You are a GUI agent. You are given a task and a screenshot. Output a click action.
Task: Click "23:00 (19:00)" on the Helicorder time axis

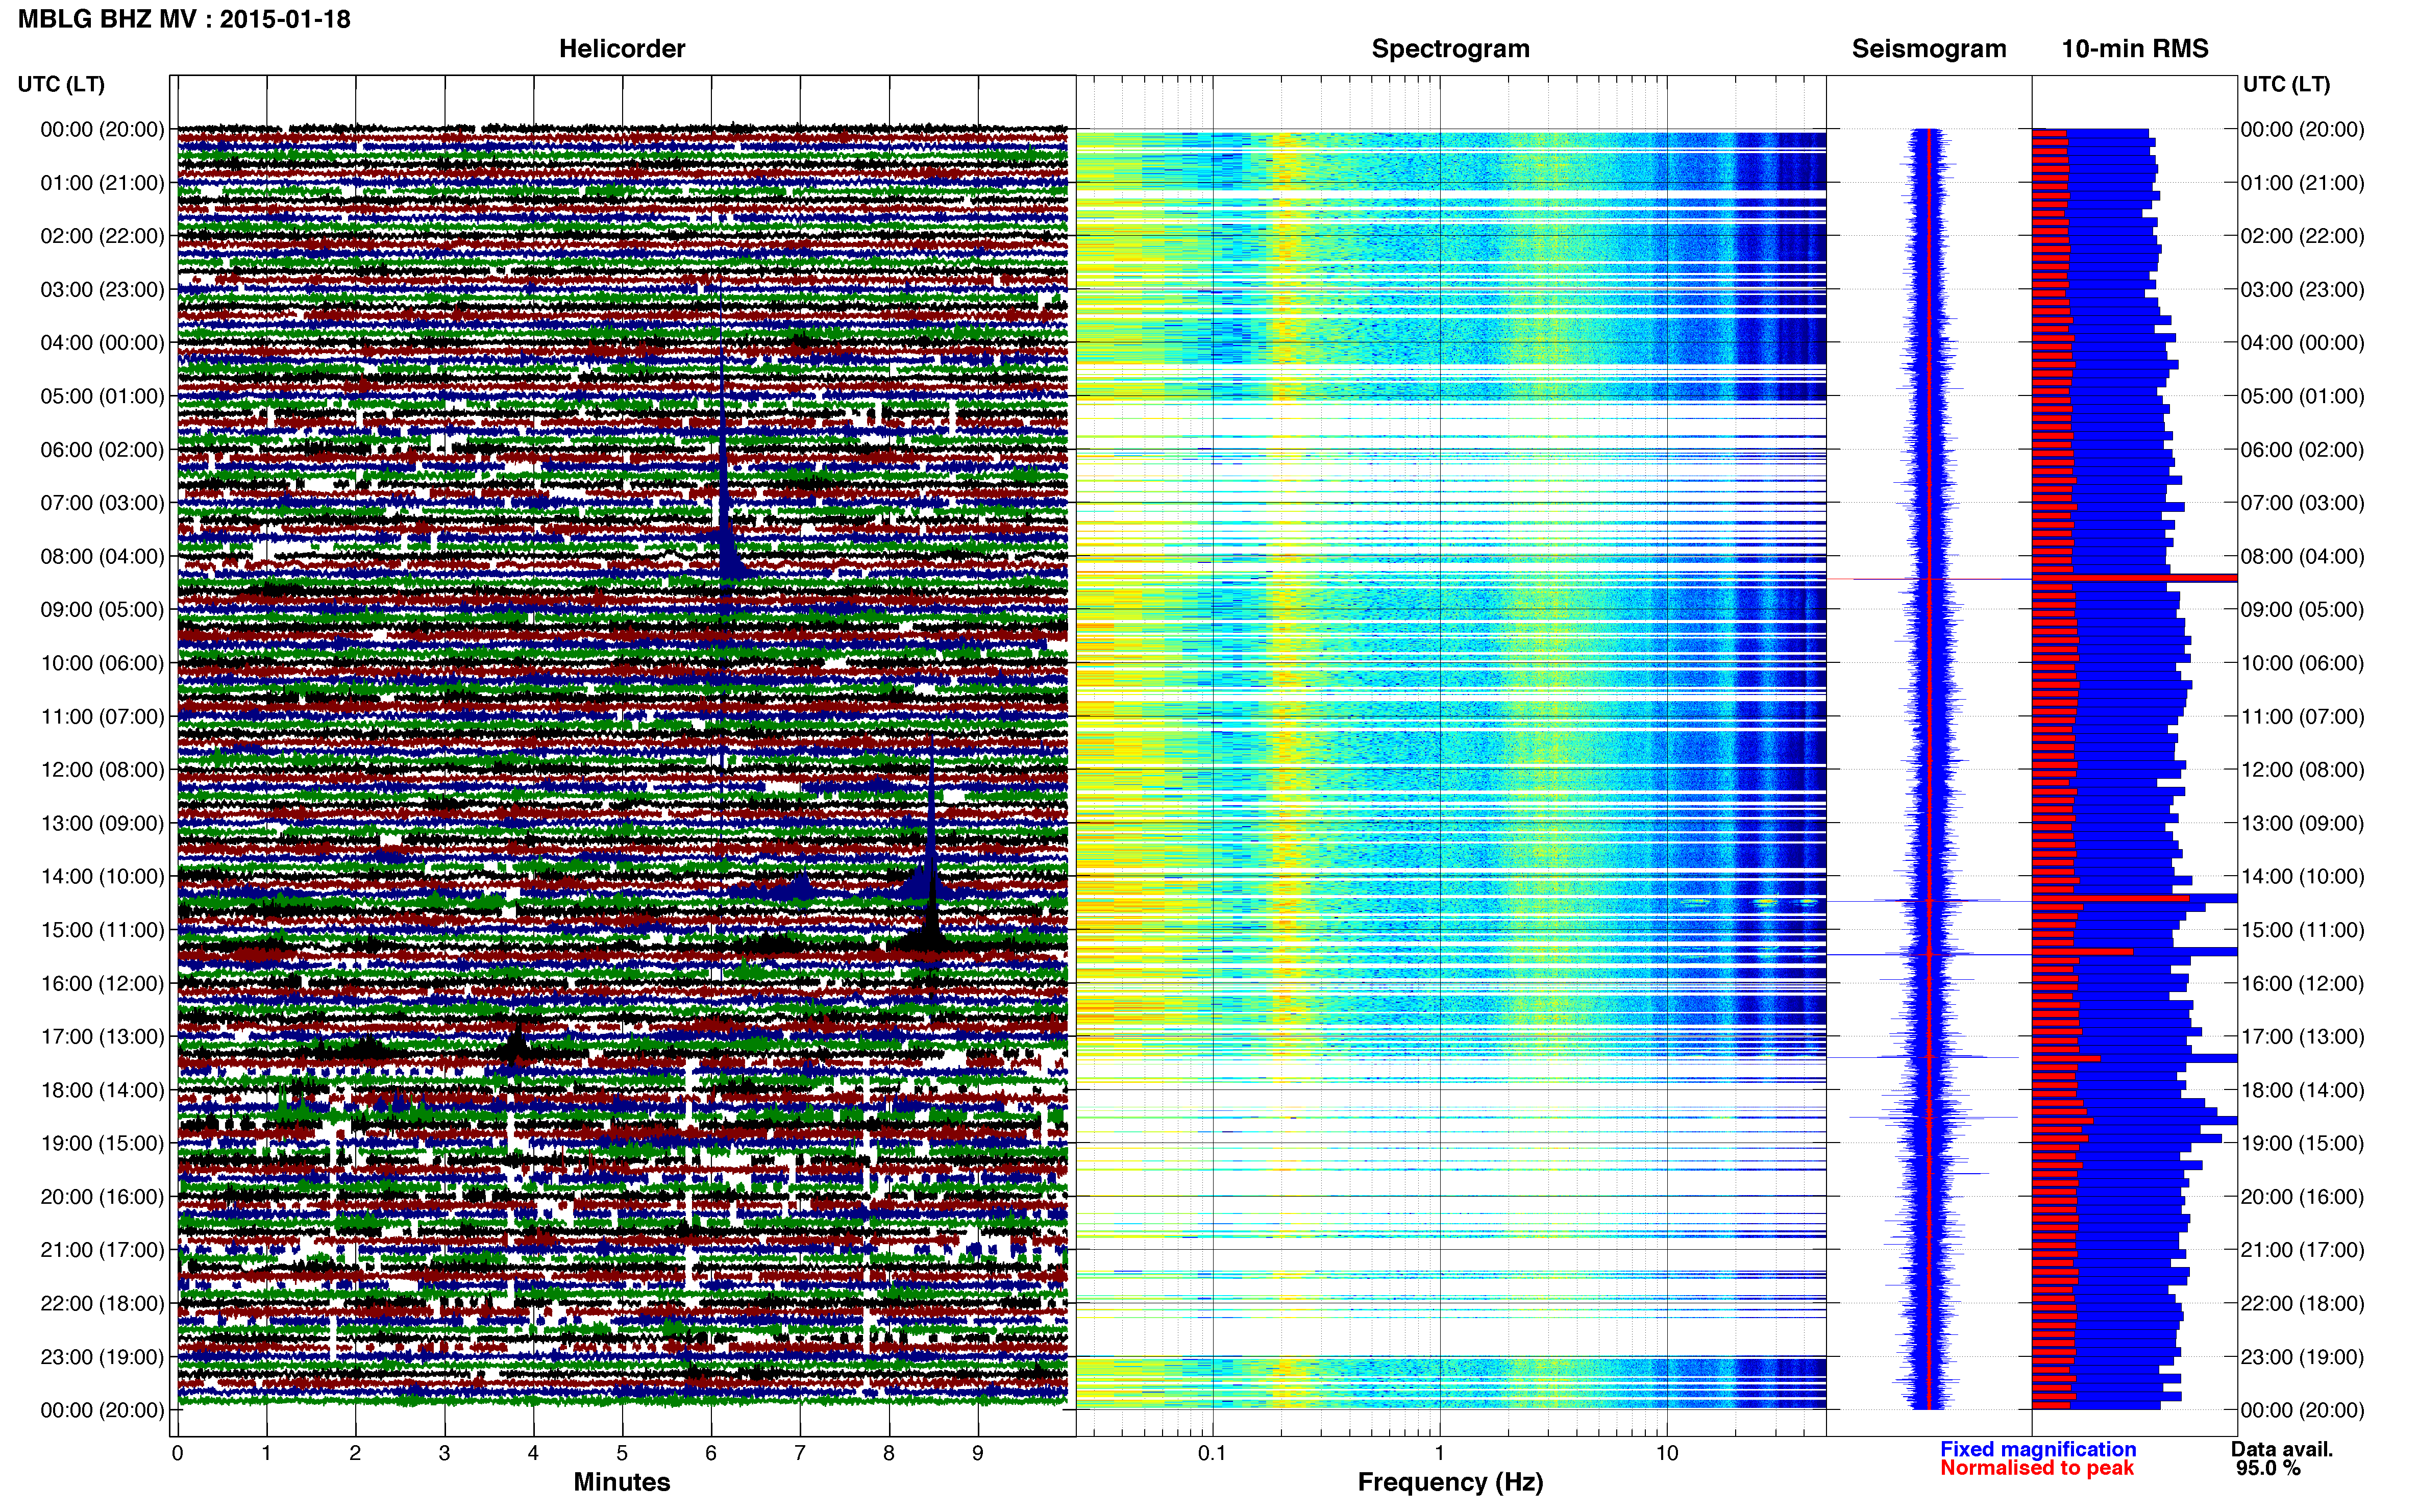(x=102, y=1357)
